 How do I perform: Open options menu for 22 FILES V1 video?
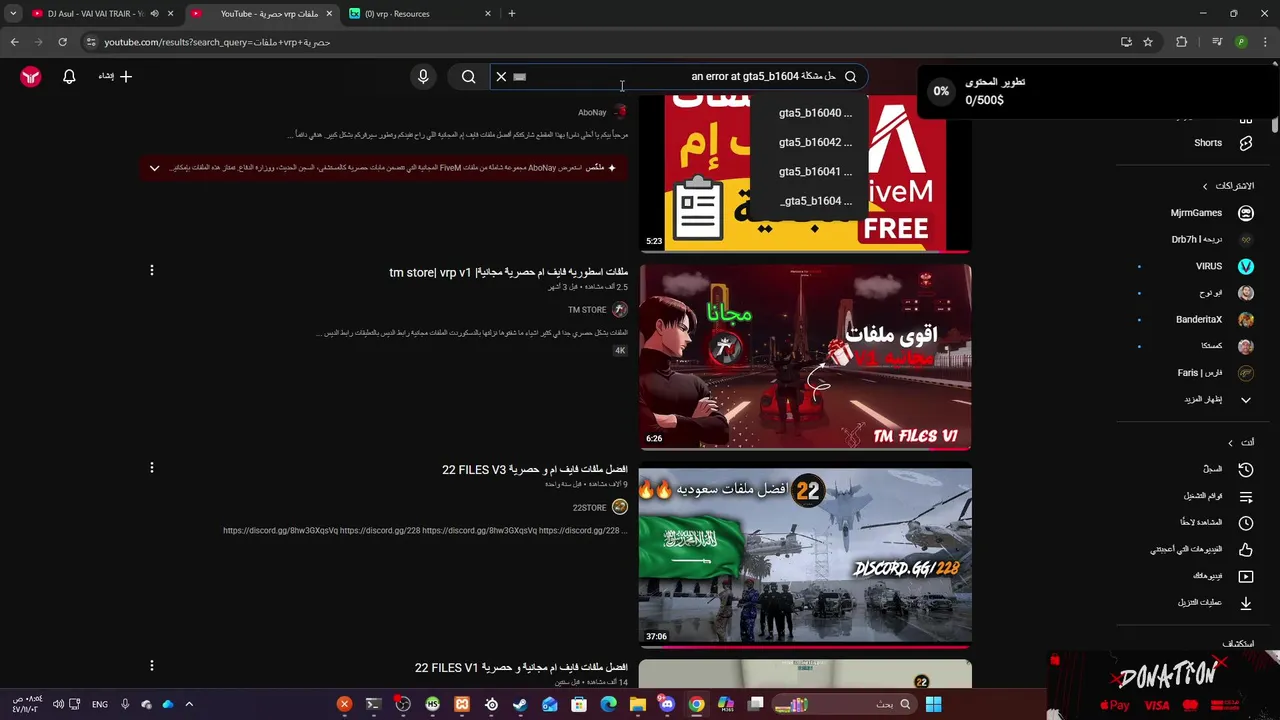click(x=152, y=665)
